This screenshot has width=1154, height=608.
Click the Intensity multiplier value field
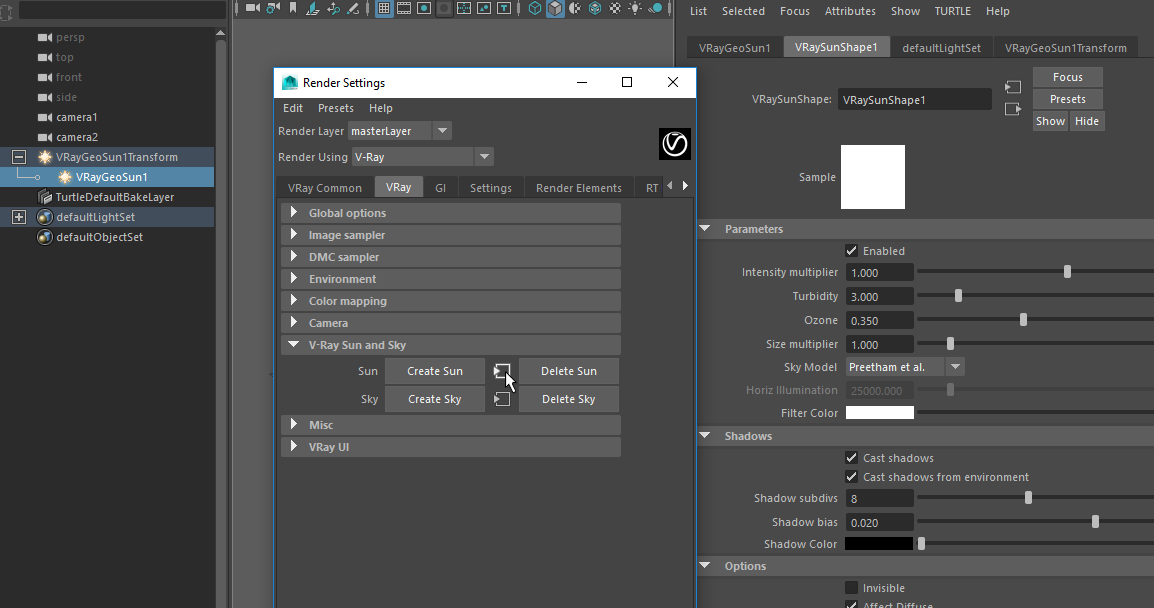(x=879, y=272)
